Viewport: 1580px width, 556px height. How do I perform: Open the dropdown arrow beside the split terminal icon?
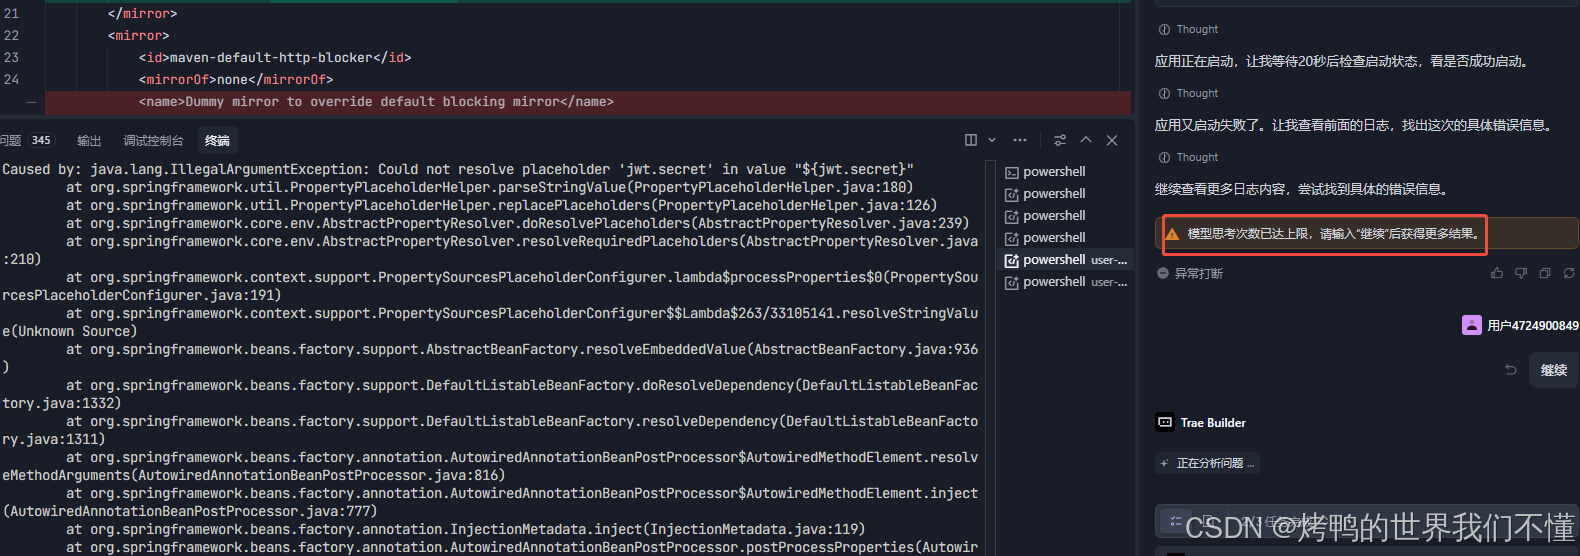tap(992, 140)
